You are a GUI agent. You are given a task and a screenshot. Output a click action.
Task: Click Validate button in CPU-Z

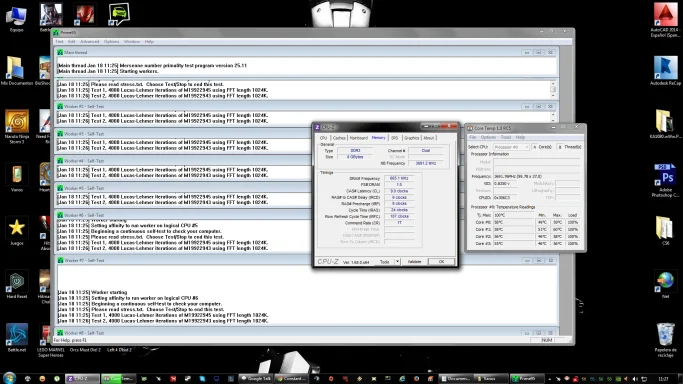414,262
